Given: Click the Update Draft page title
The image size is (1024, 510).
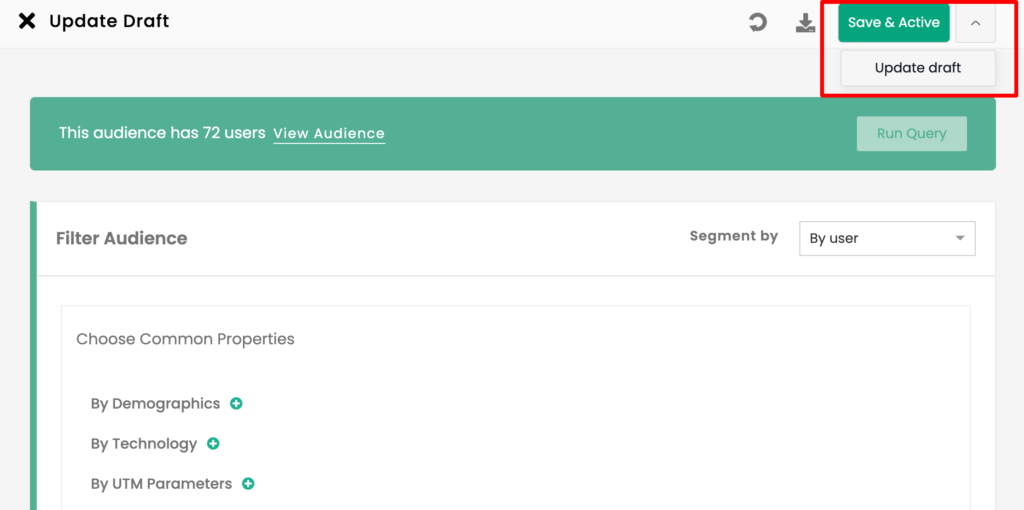Looking at the screenshot, I should pos(109,22).
